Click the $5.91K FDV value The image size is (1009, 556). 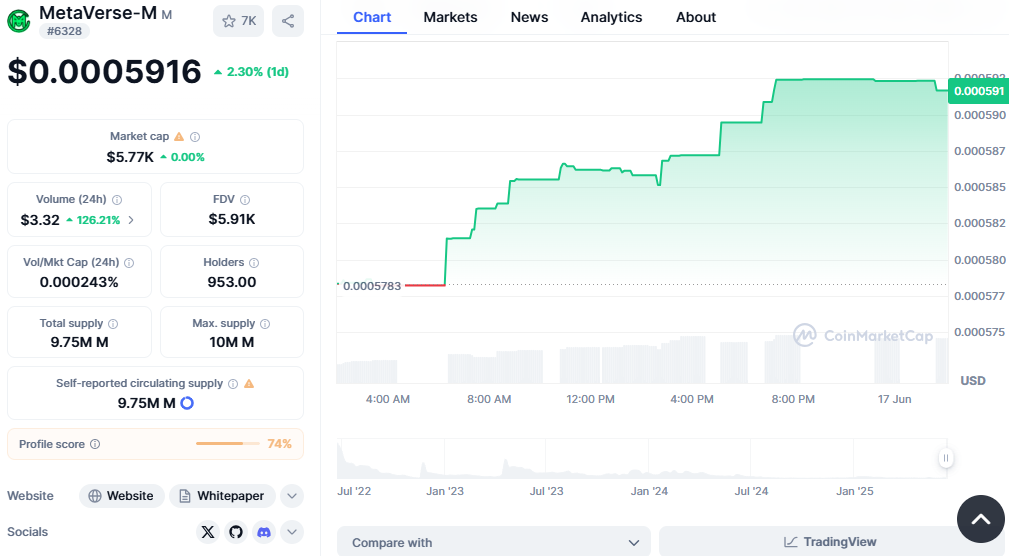[x=232, y=219]
